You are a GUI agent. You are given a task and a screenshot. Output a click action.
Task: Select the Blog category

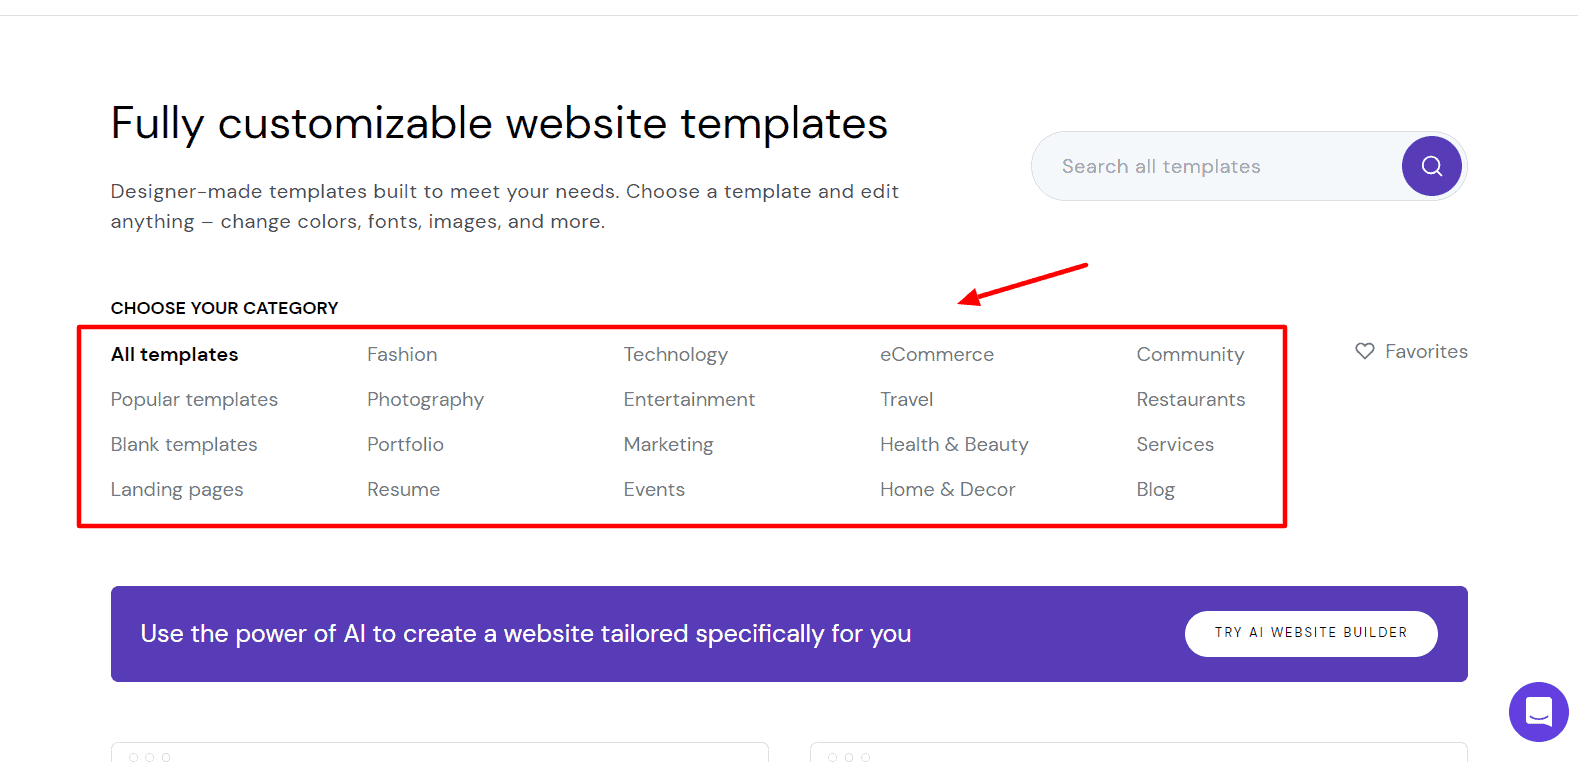tap(1155, 490)
